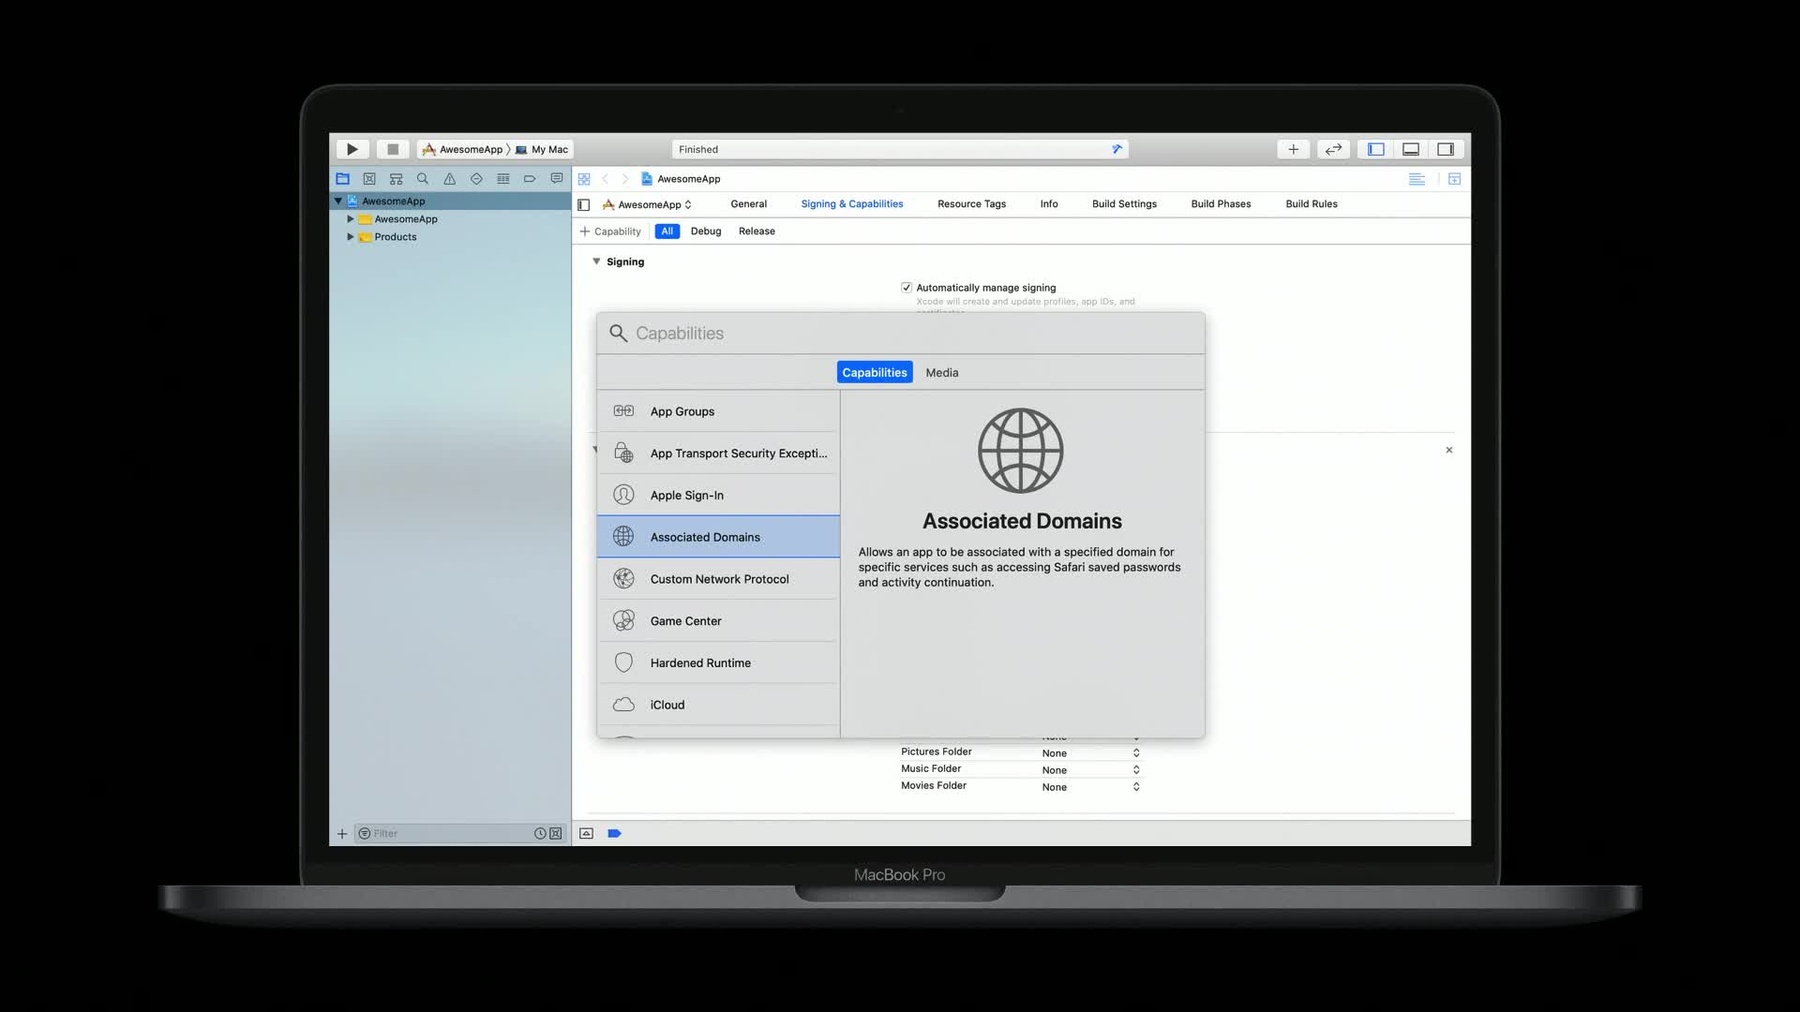1800x1012 pixels.
Task: Open the Library with the plus toolbar button
Action: 1293,149
